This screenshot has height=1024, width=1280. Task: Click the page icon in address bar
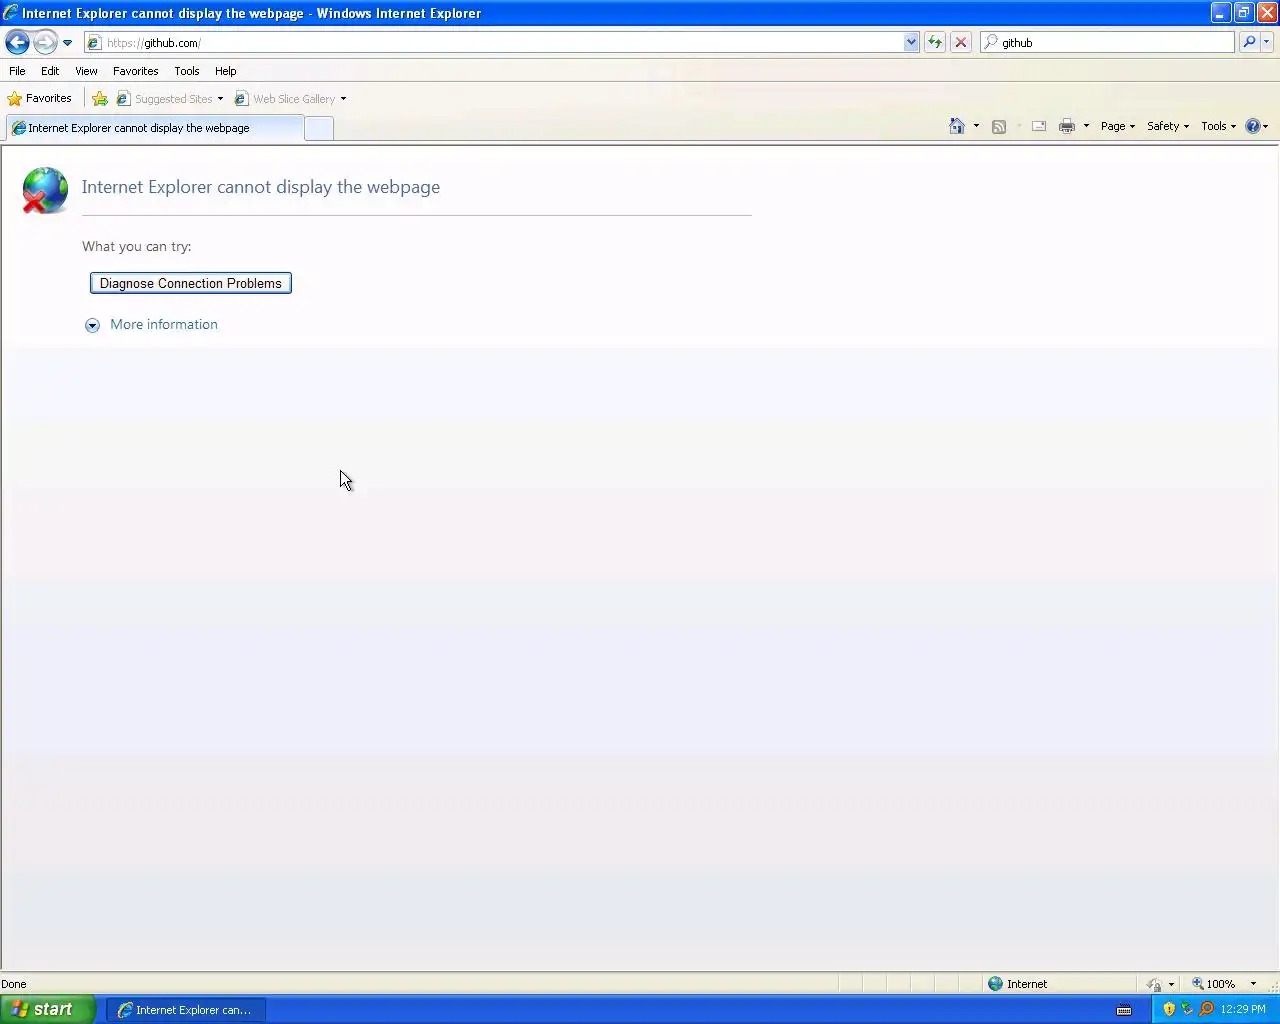pyautogui.click(x=94, y=43)
